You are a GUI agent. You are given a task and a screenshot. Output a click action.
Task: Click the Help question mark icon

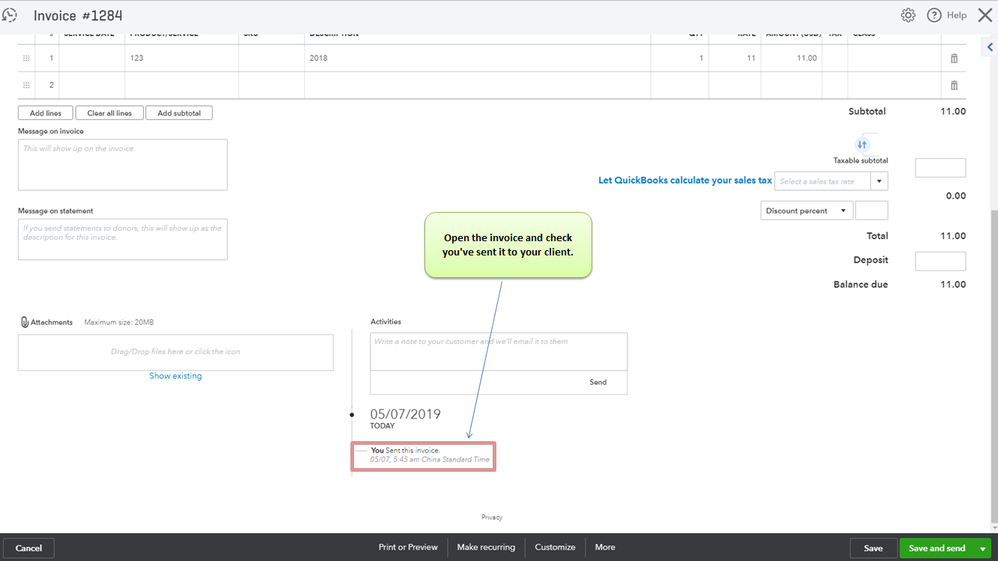click(x=934, y=15)
